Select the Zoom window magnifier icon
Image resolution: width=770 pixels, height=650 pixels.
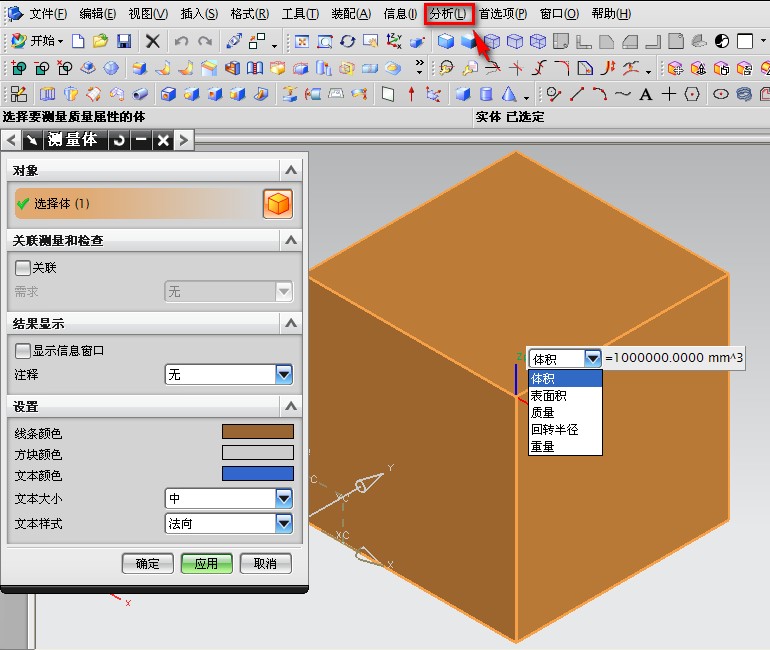[325, 42]
